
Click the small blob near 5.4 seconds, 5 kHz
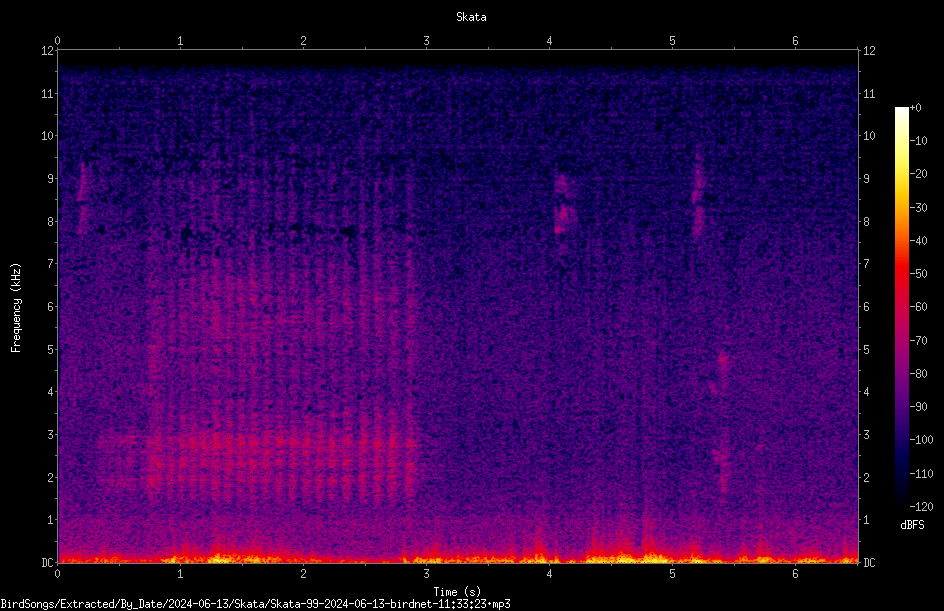click(x=723, y=359)
